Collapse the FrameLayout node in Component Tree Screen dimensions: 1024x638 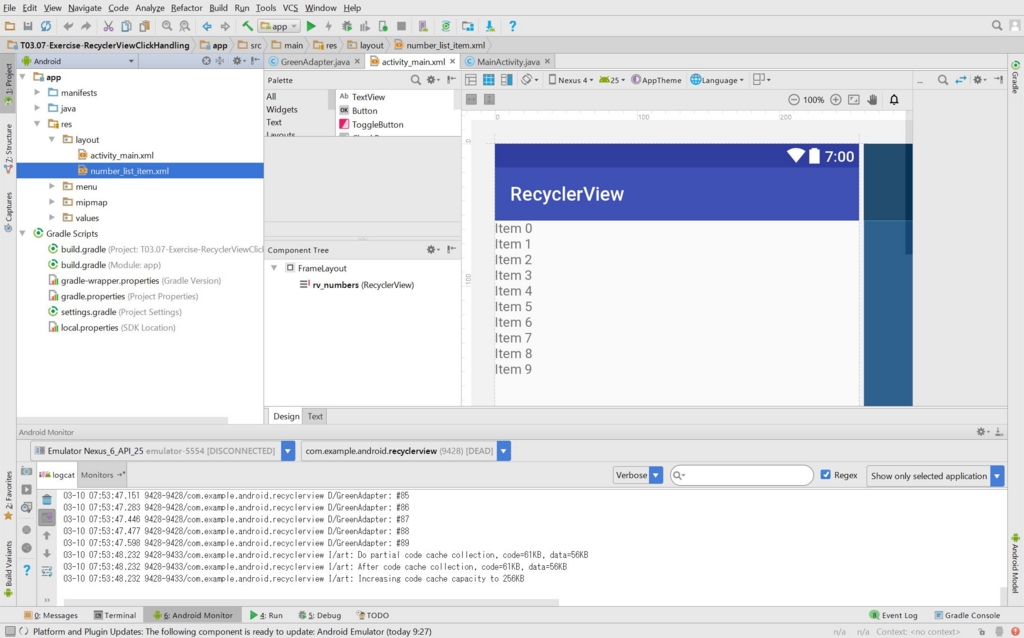point(274,268)
